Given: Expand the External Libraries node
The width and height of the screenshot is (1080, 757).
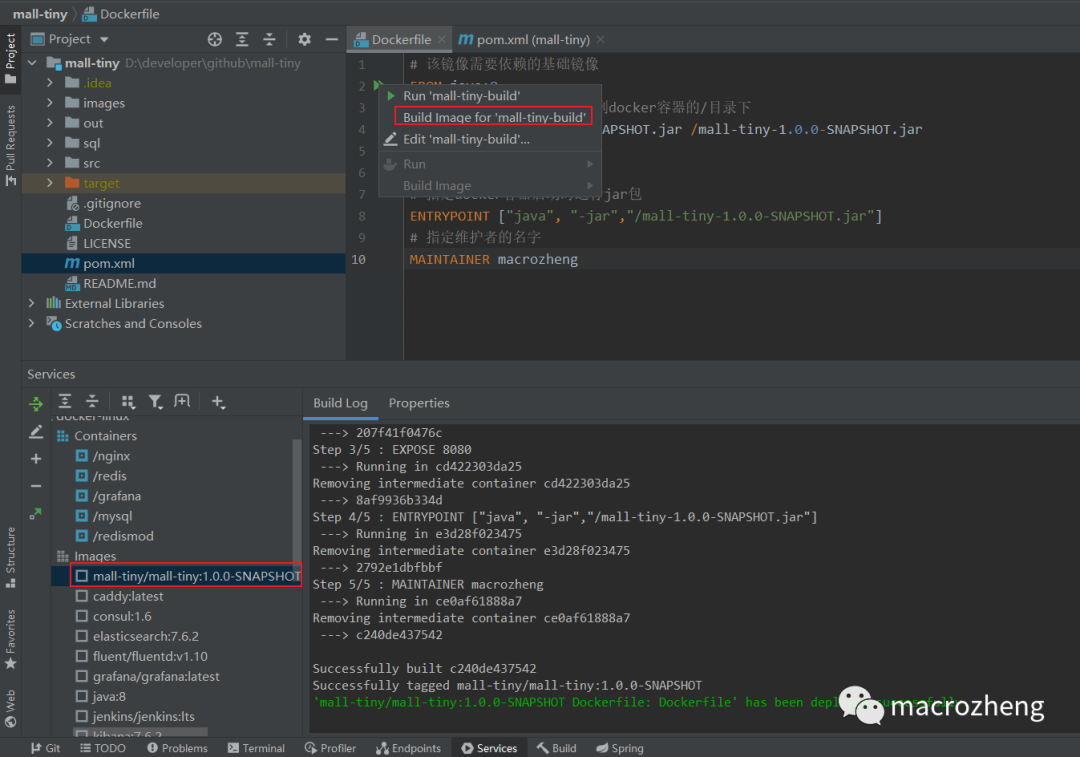Looking at the screenshot, I should 32,303.
